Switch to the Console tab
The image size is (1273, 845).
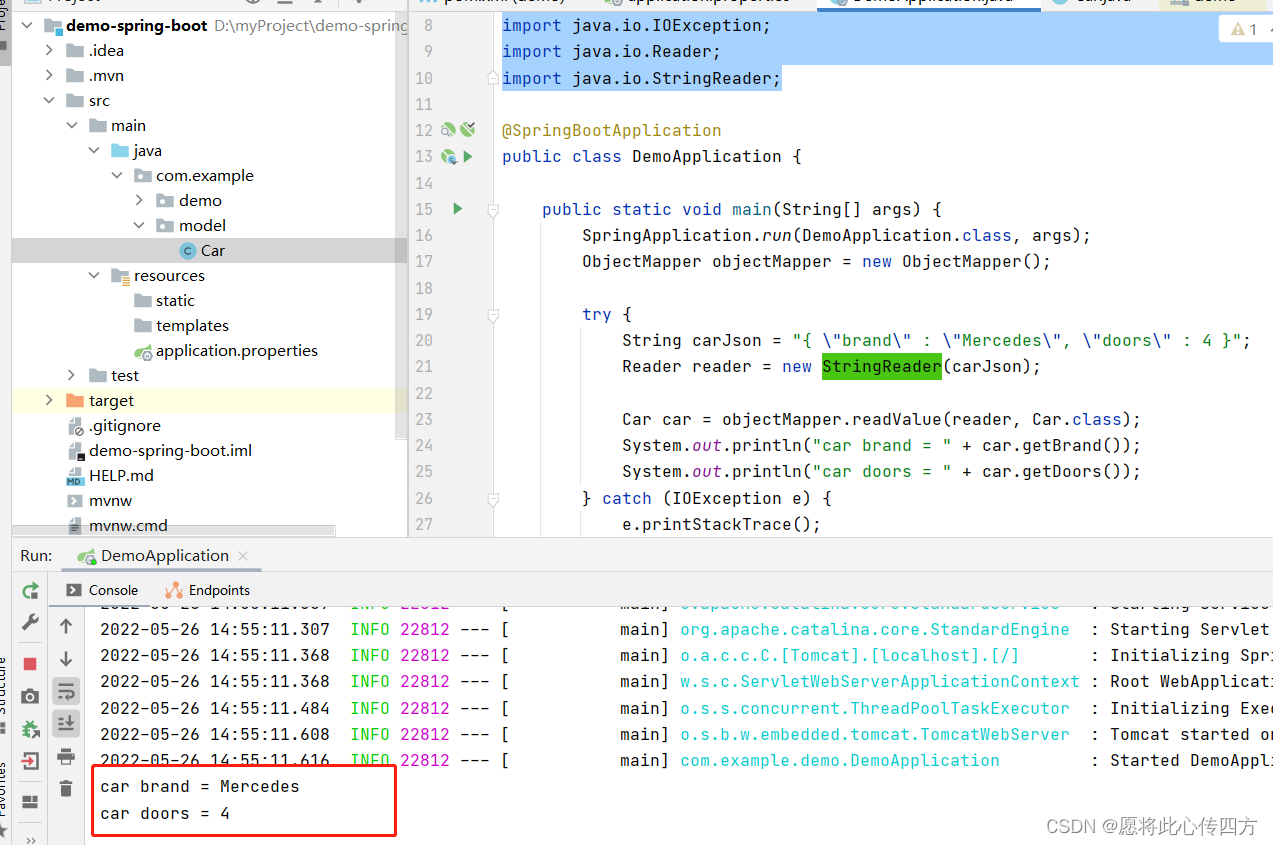click(103, 590)
